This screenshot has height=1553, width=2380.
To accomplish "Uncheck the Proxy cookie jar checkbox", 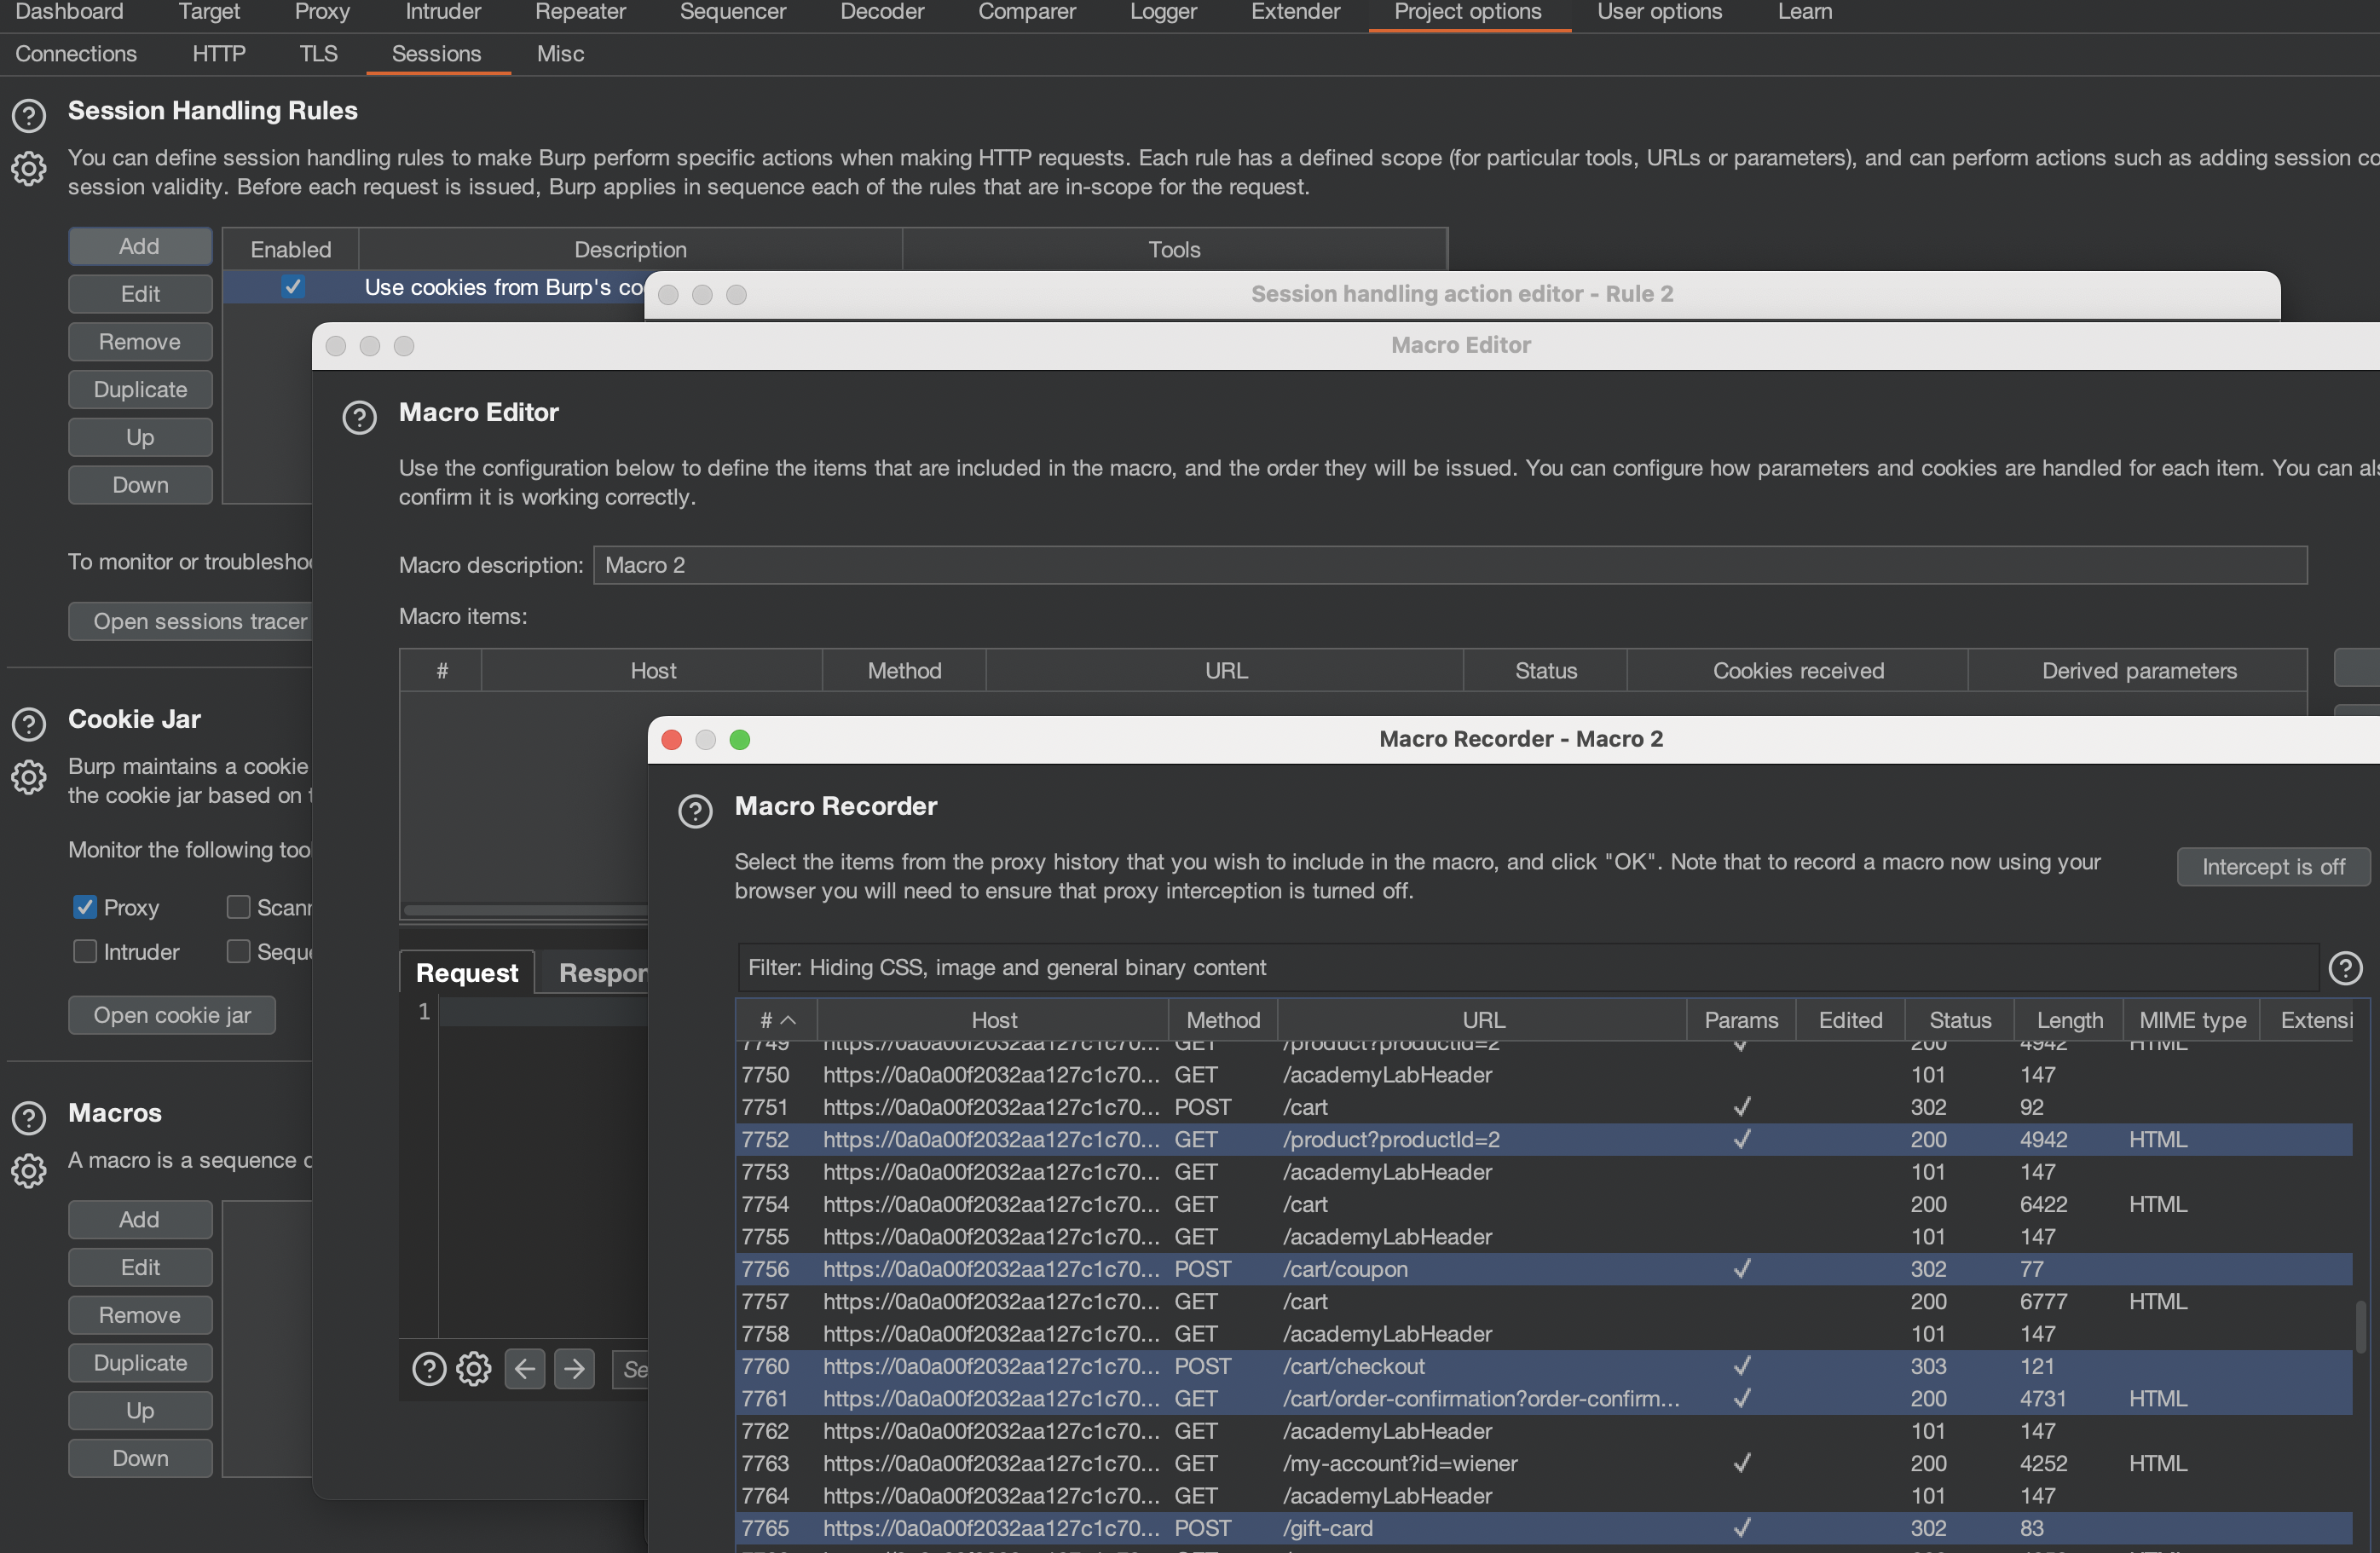I will tap(85, 908).
